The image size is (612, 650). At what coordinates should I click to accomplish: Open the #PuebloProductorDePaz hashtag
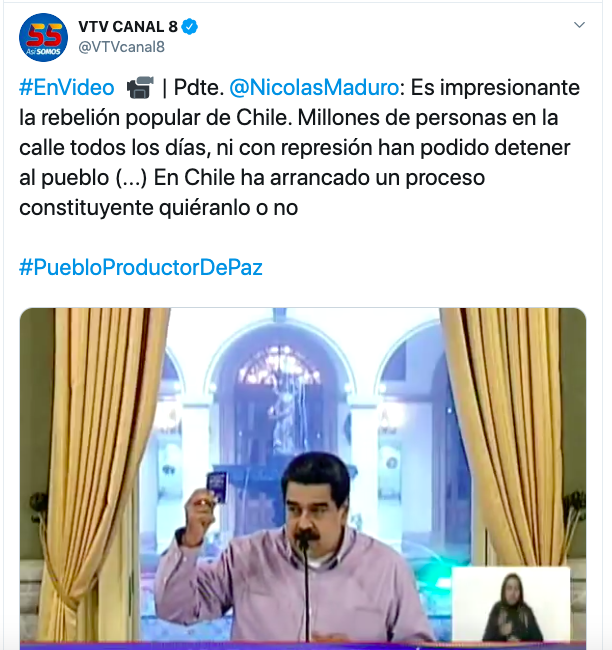pos(141,267)
